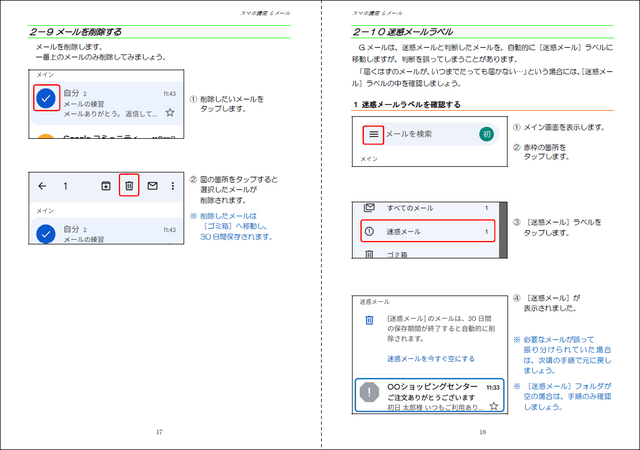Star the OOショッピングセンター message
The height and width of the screenshot is (450, 640).
494,406
